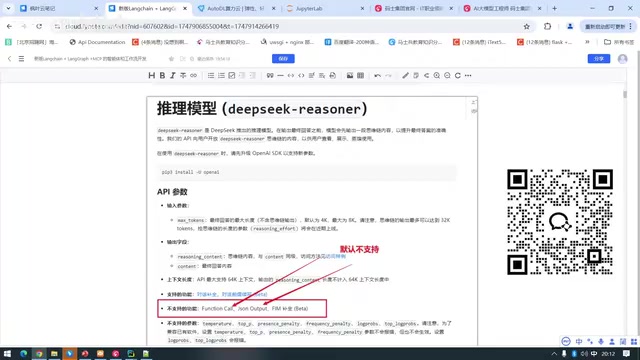Insert table into the note
Image resolution: width=640 pixels, height=360 pixels.
tap(360, 76)
